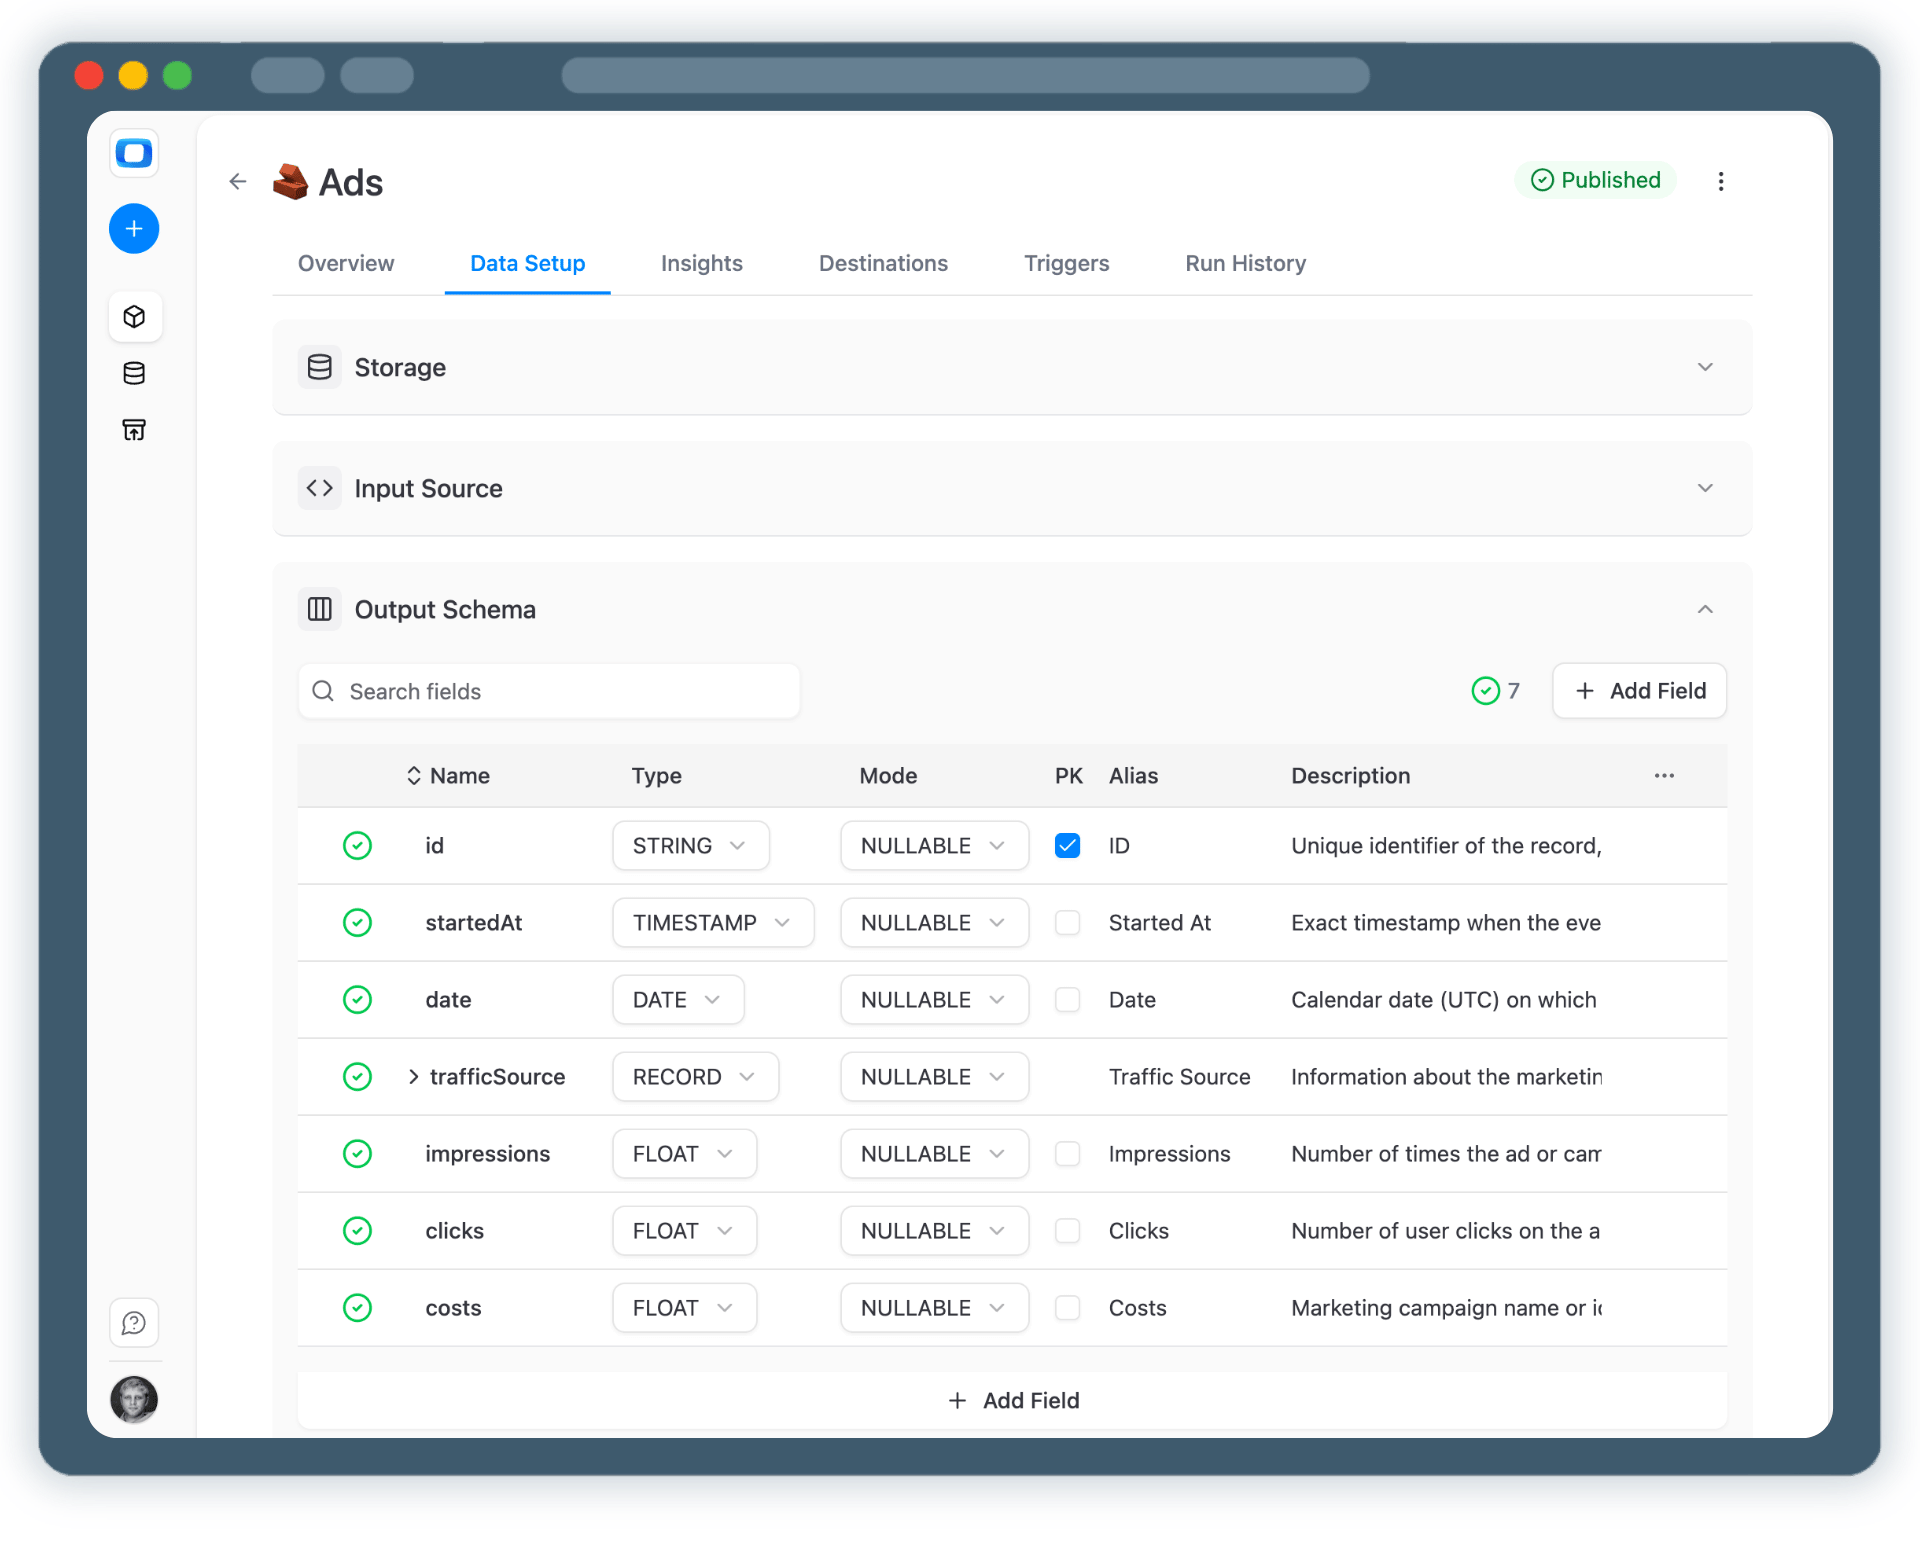Mark clicks field as primary key

(1067, 1231)
